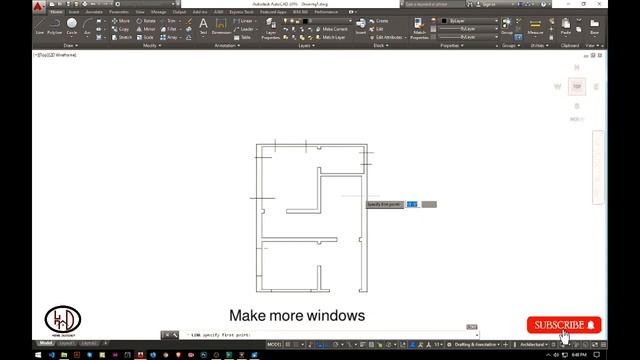Viewport: 640px width, 360px height.
Task: Click the Group tool
Action: pos(507,26)
